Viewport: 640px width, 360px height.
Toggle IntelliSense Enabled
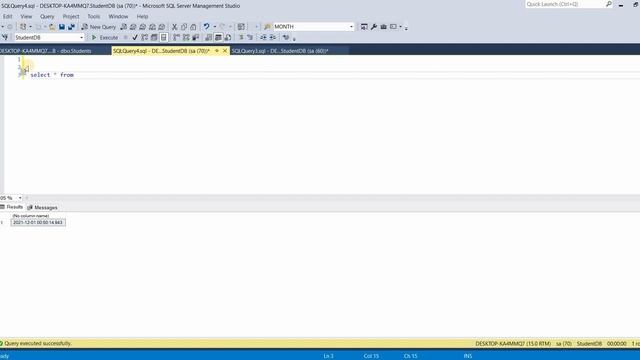[x=164, y=38]
